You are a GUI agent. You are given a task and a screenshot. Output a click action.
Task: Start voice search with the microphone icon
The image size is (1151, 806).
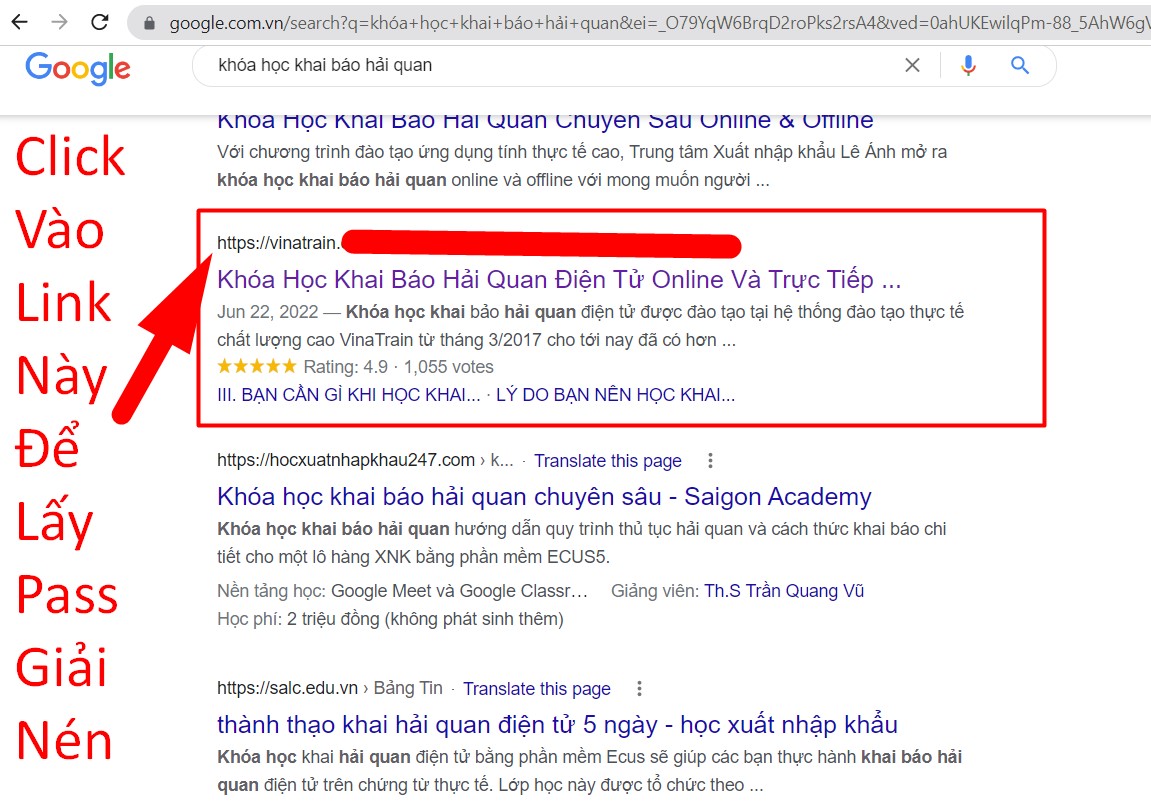[968, 65]
